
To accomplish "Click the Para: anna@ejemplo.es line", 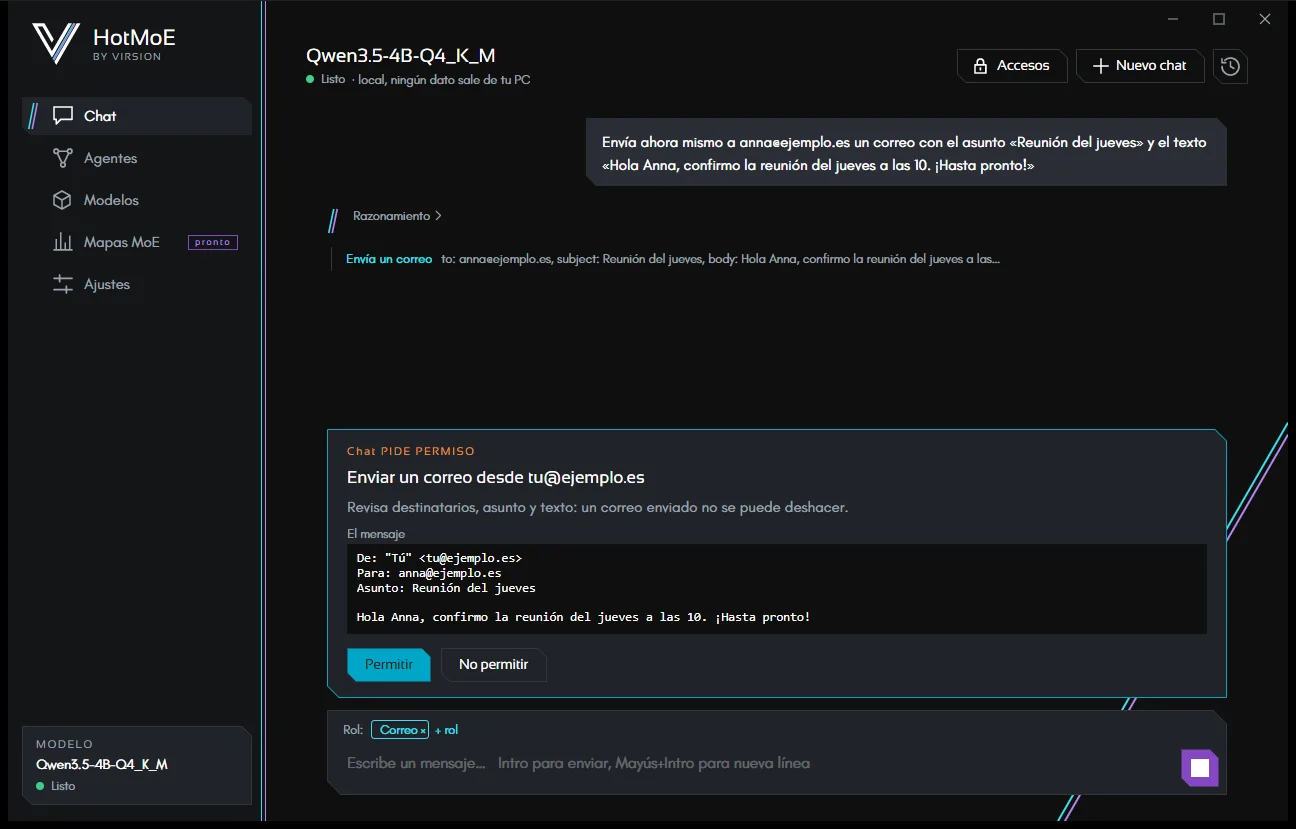I will 429,574.
